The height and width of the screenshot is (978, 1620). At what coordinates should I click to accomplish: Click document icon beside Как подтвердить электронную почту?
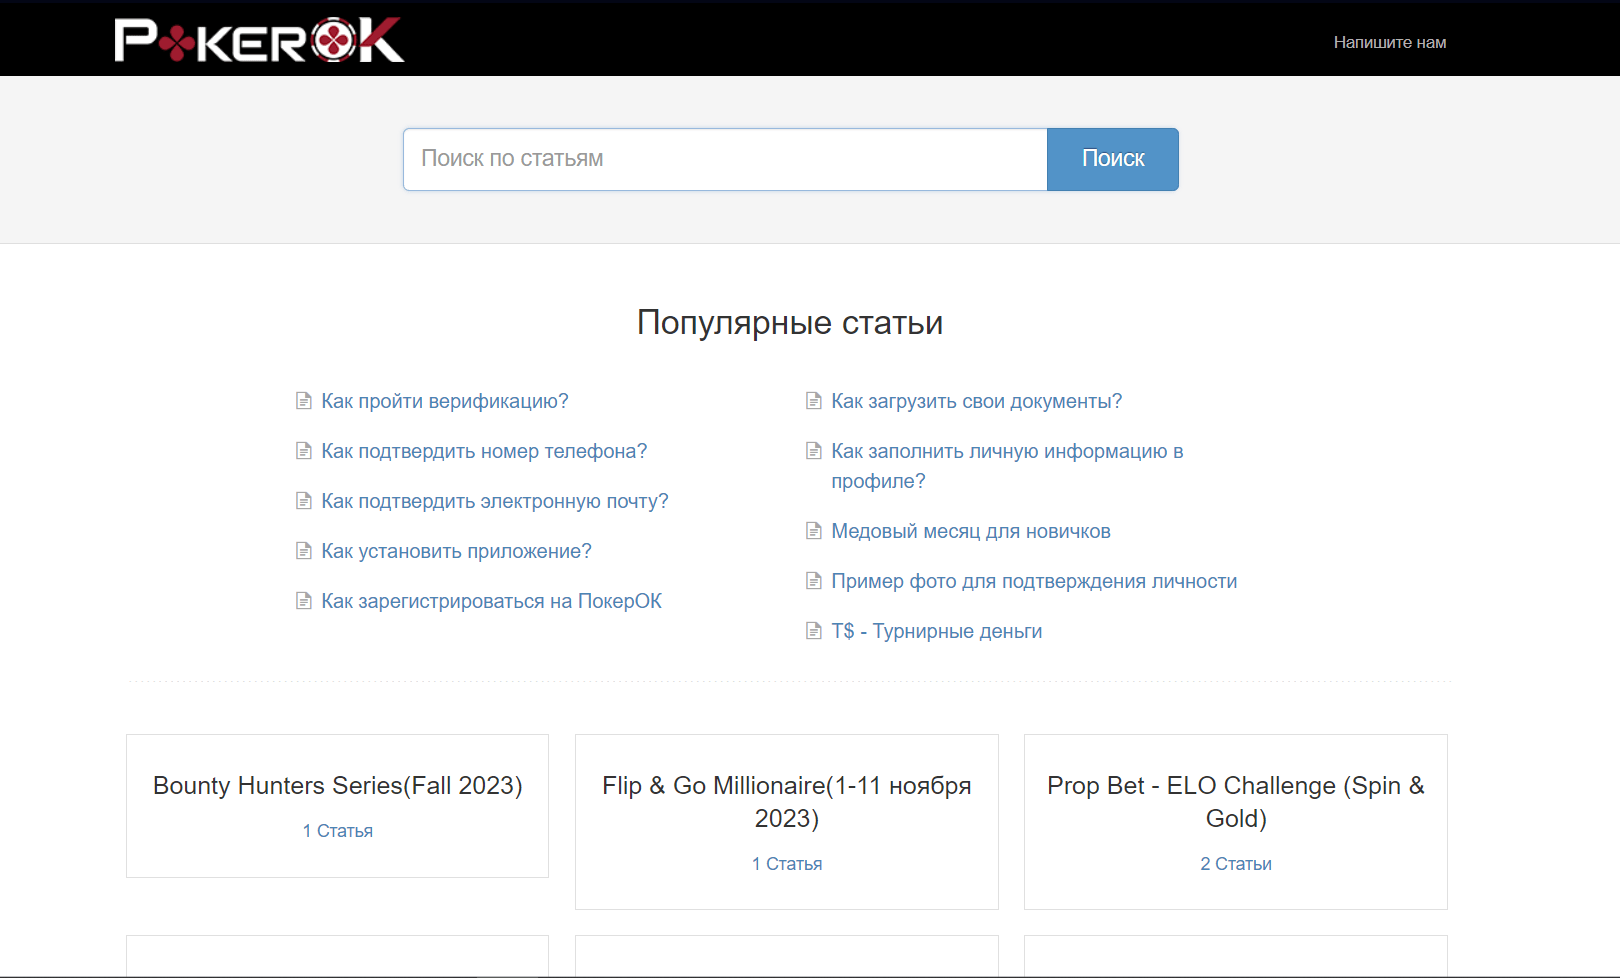[304, 501]
